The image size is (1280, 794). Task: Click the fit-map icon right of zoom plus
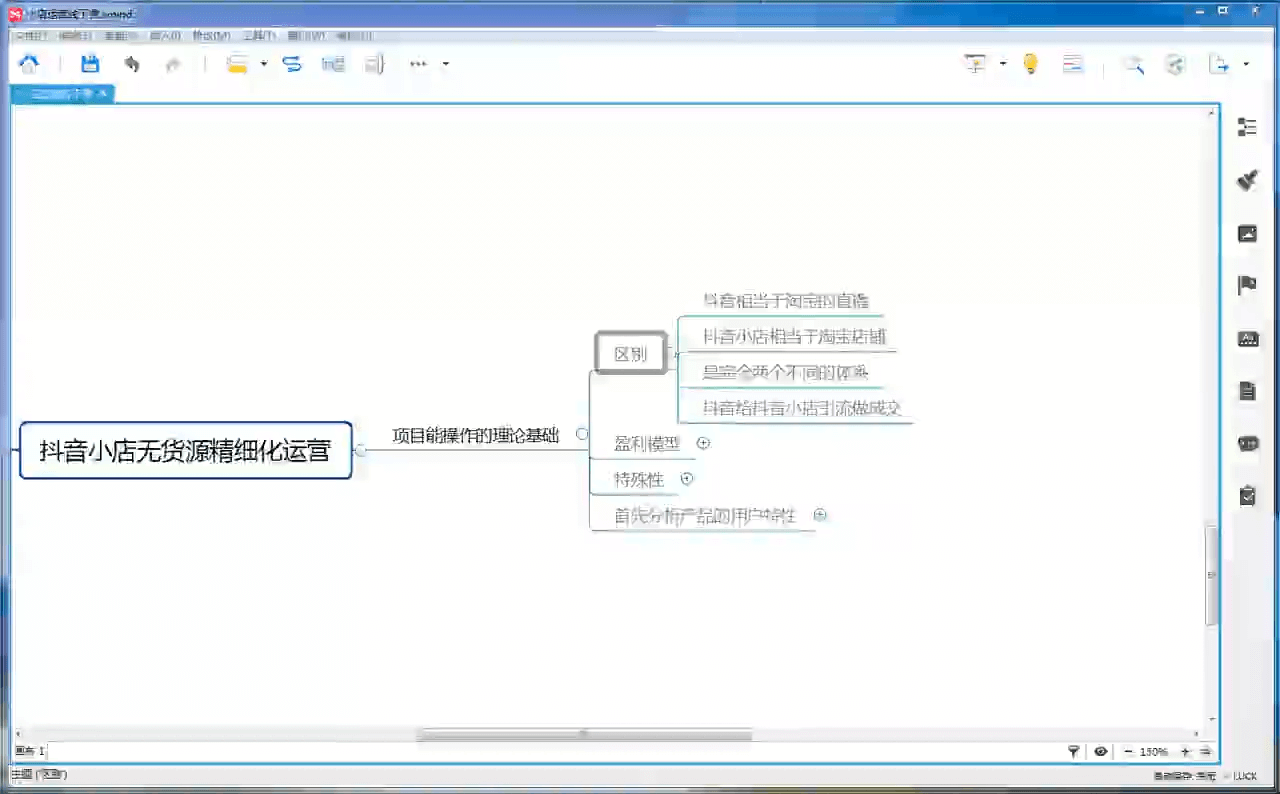(x=1206, y=751)
